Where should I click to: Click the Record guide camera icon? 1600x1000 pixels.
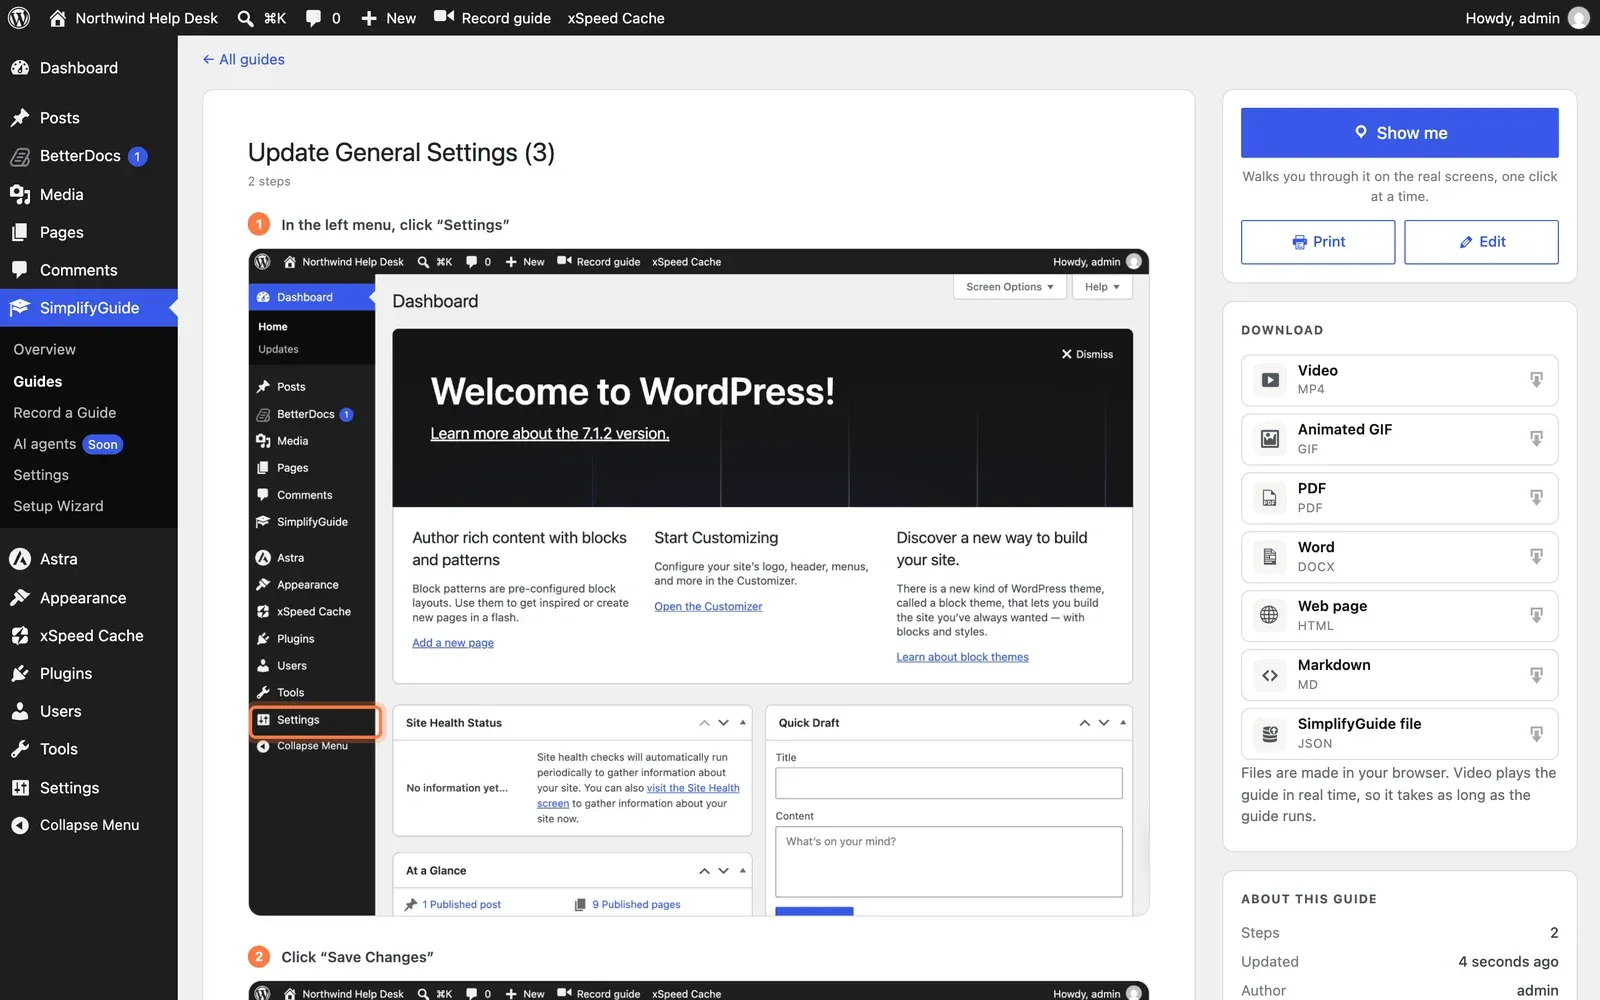tap(444, 17)
